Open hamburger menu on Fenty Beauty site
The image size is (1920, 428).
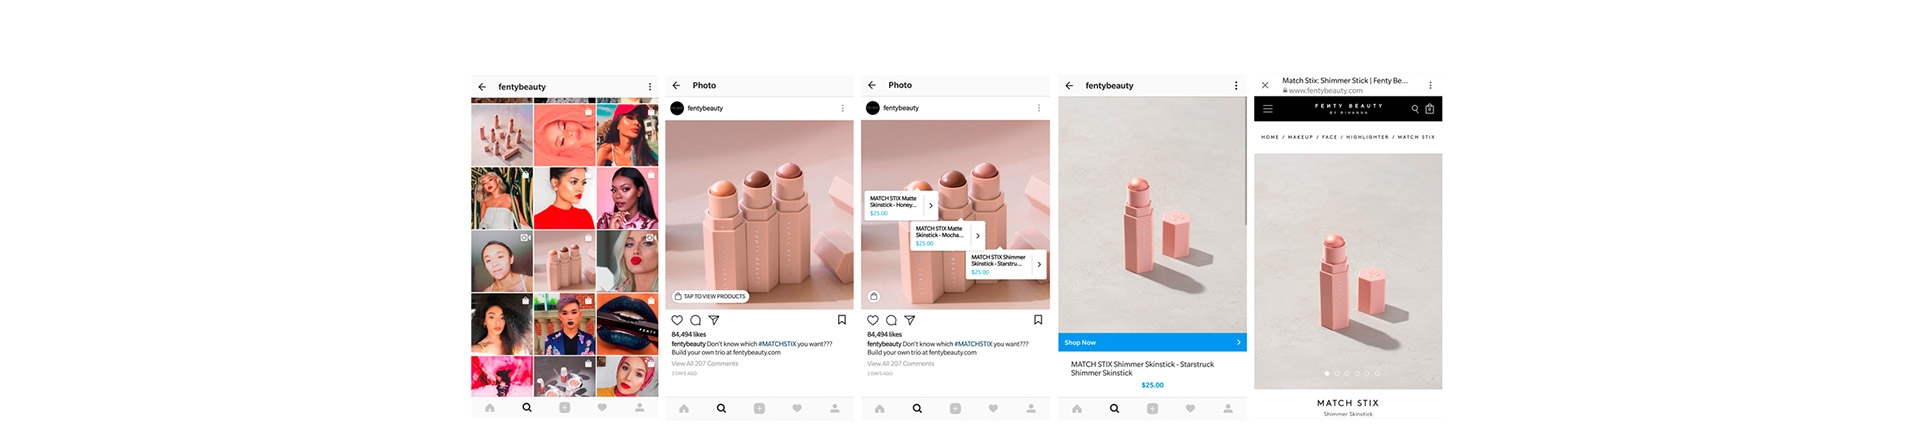1268,109
